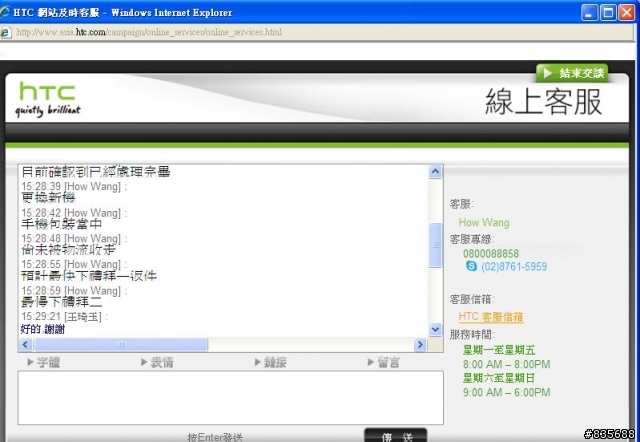
Task: Close the Internet Explorer window
Action: point(627,13)
